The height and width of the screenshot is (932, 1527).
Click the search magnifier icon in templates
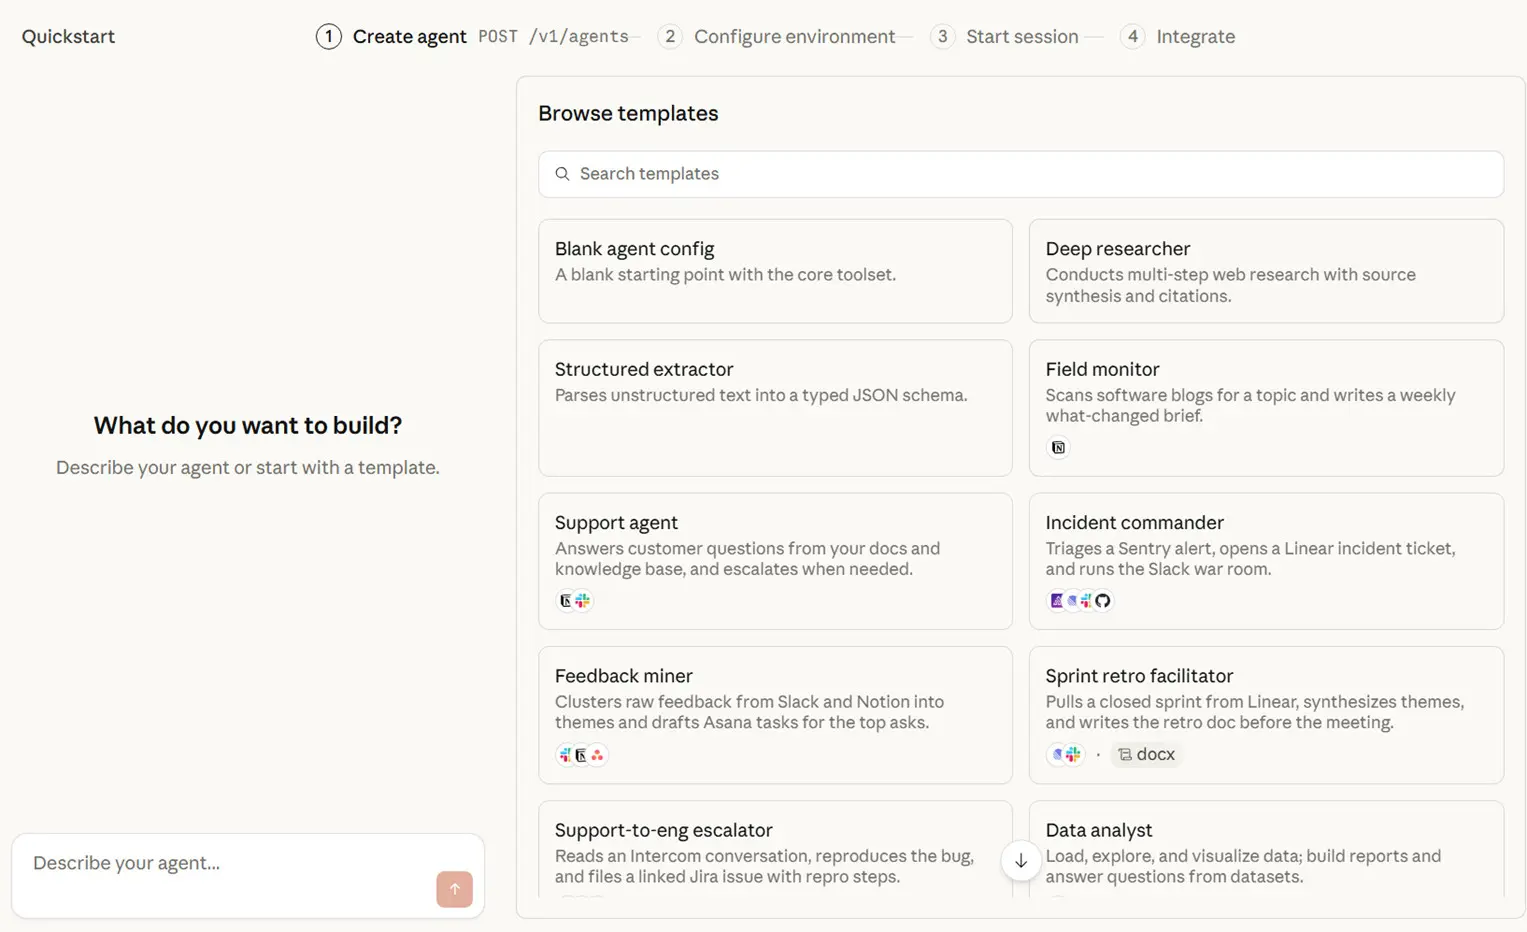pyautogui.click(x=562, y=174)
